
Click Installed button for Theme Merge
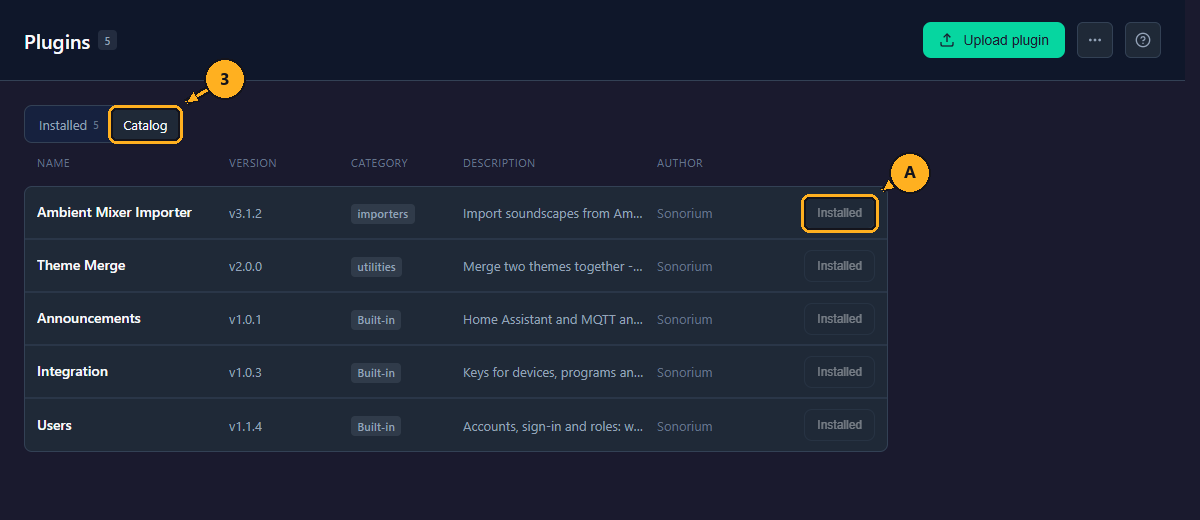839,266
